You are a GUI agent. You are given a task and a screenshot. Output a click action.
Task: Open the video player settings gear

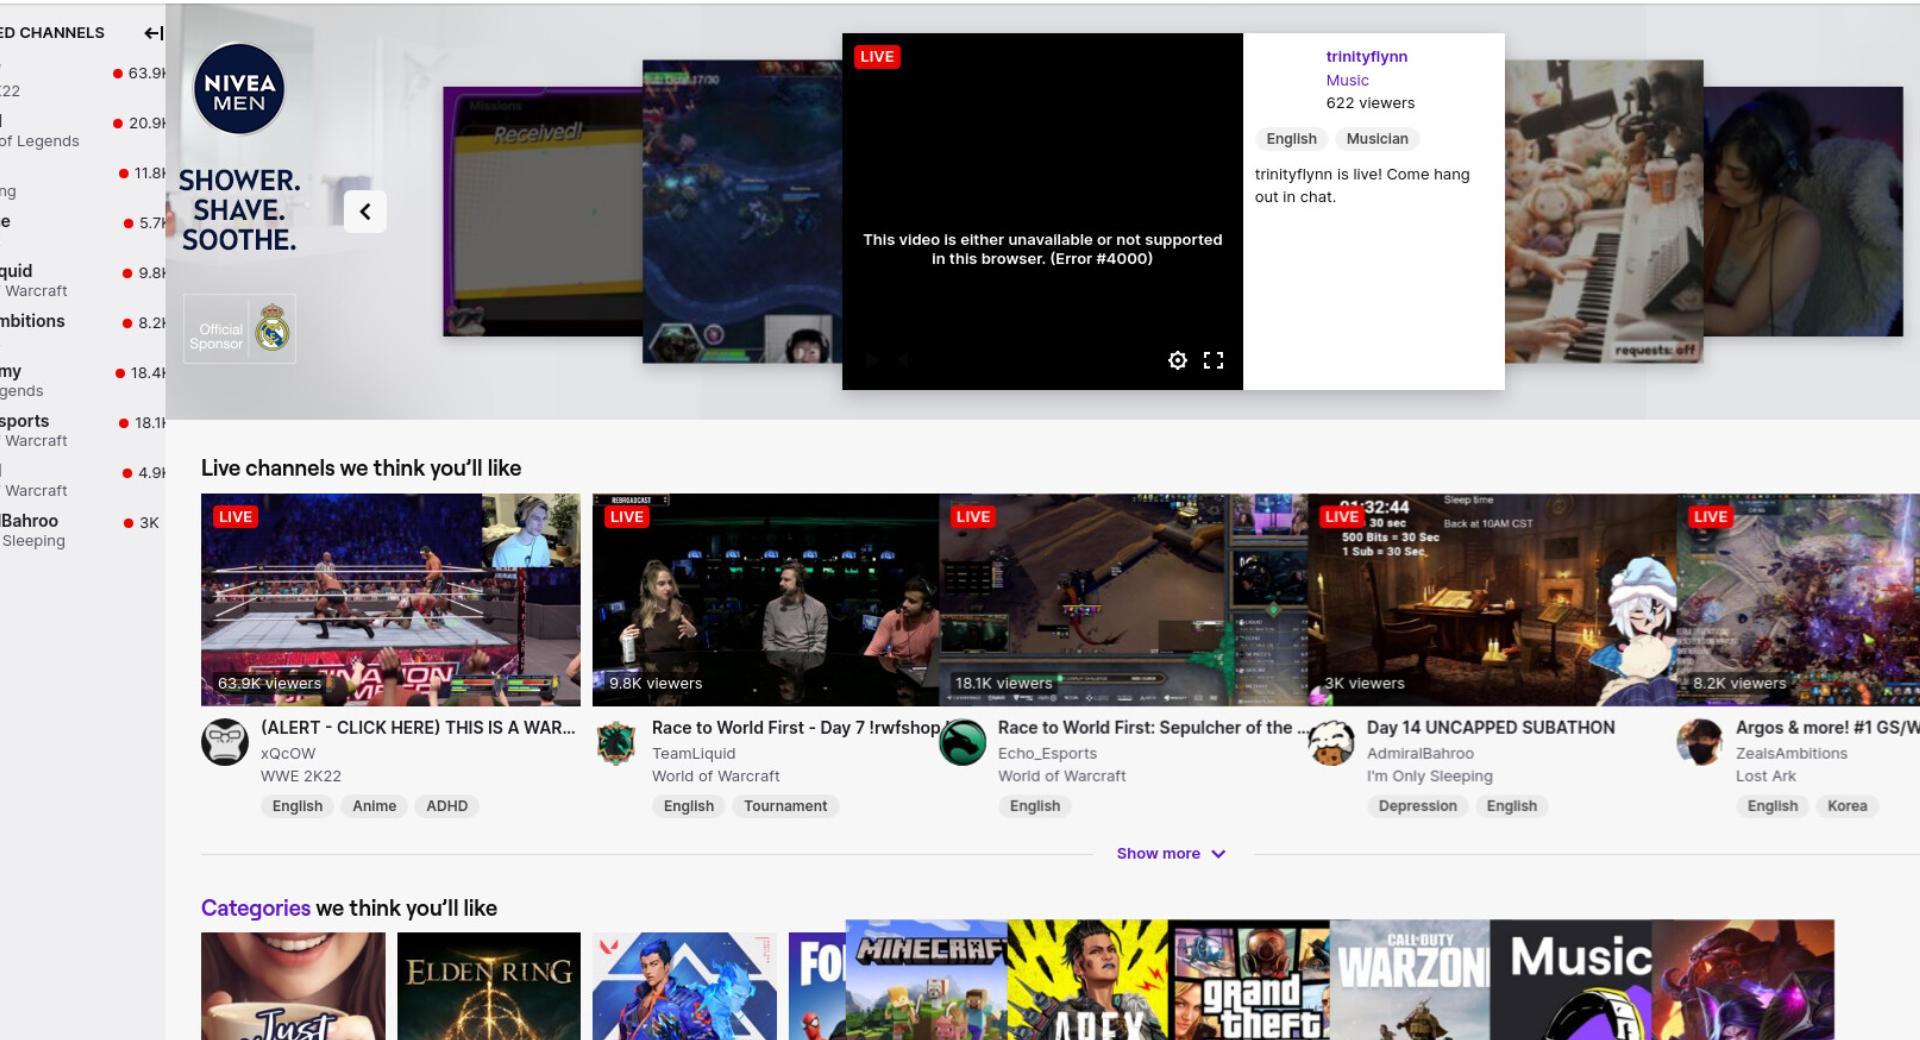[1178, 360]
